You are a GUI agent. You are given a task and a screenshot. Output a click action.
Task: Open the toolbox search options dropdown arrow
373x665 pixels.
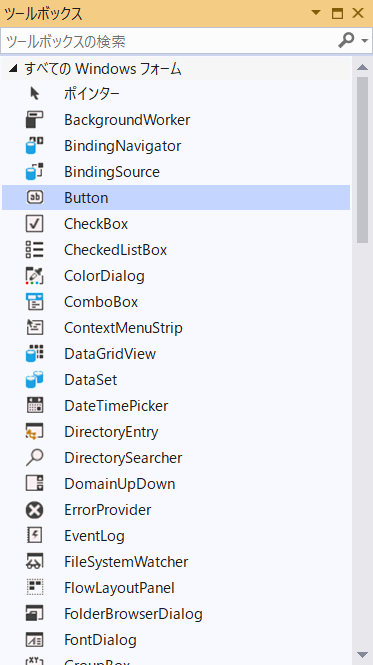tap(365, 41)
